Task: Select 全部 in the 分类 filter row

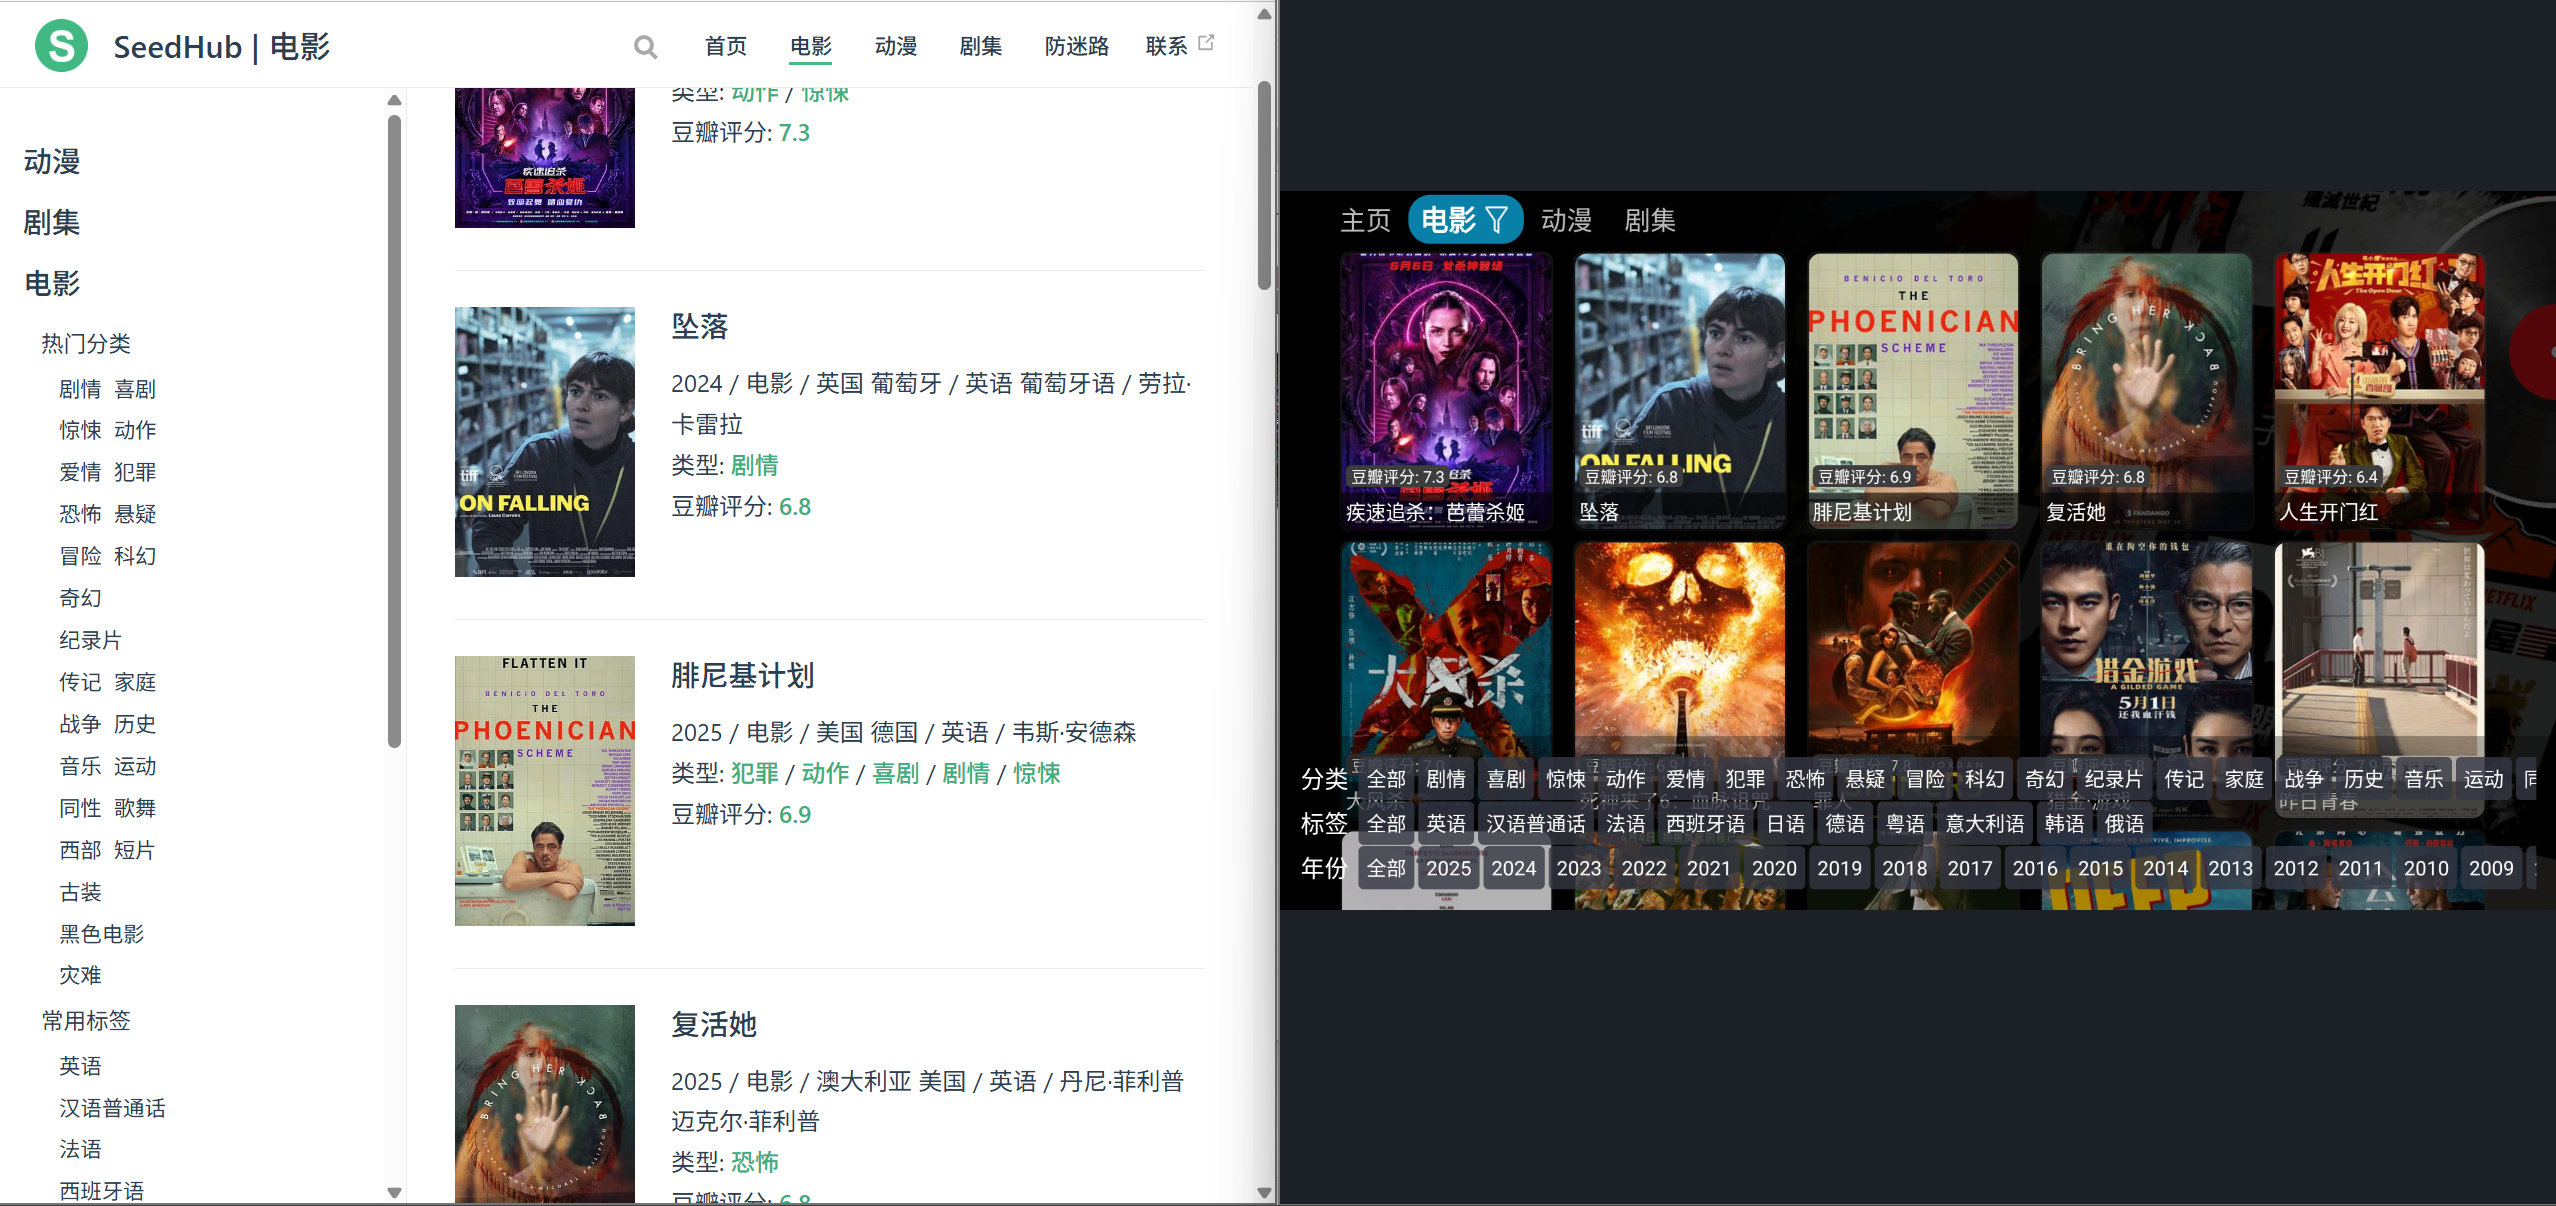Action: point(1386,779)
